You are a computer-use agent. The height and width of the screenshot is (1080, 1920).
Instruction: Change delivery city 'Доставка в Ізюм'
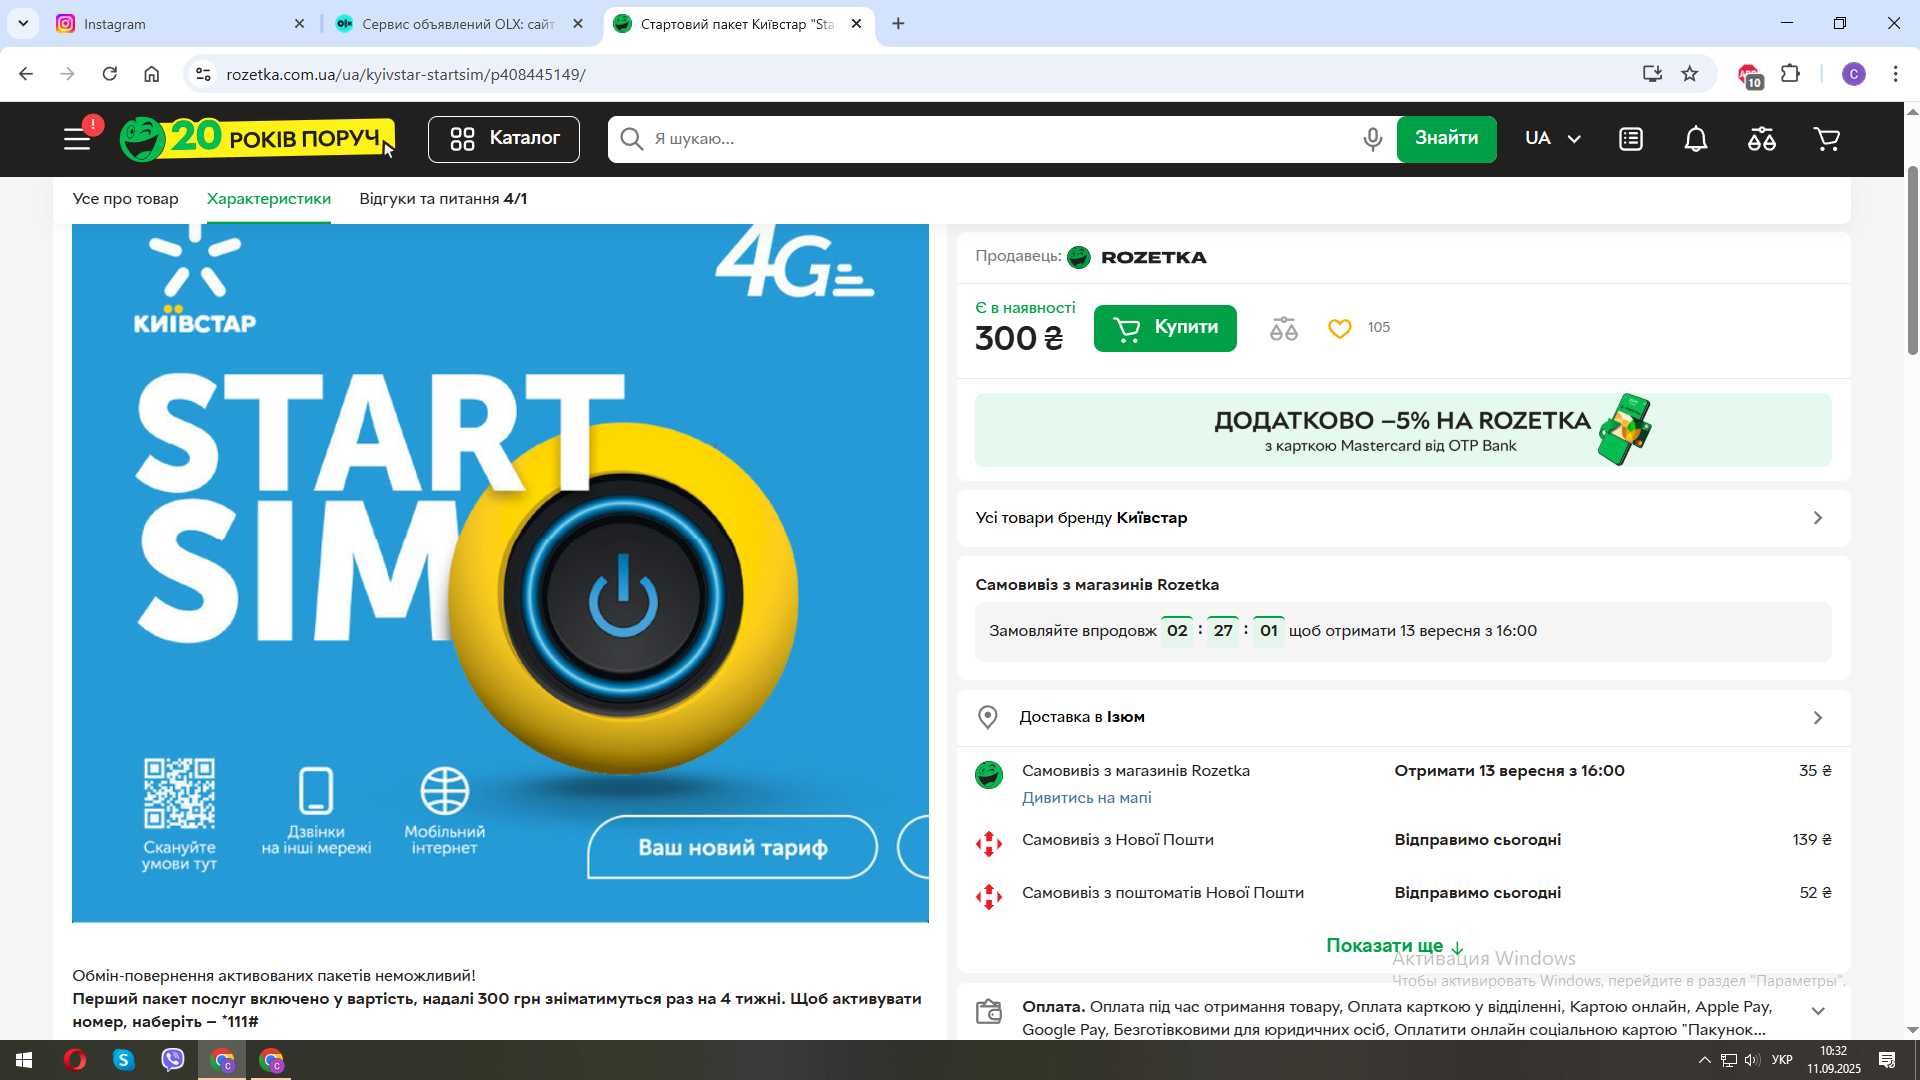click(x=1403, y=717)
